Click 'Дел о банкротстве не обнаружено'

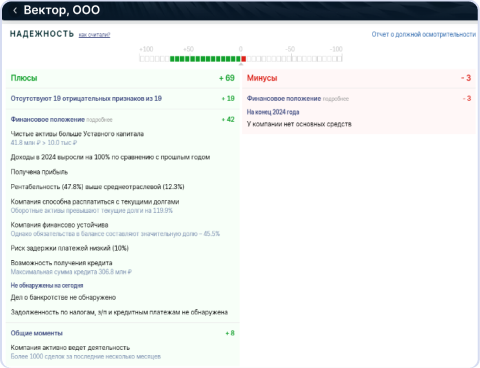(x=63, y=297)
